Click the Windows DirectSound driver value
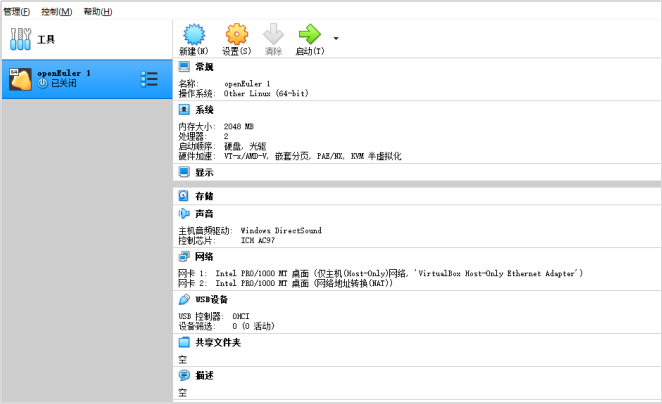This screenshot has height=404, width=662. click(x=281, y=230)
